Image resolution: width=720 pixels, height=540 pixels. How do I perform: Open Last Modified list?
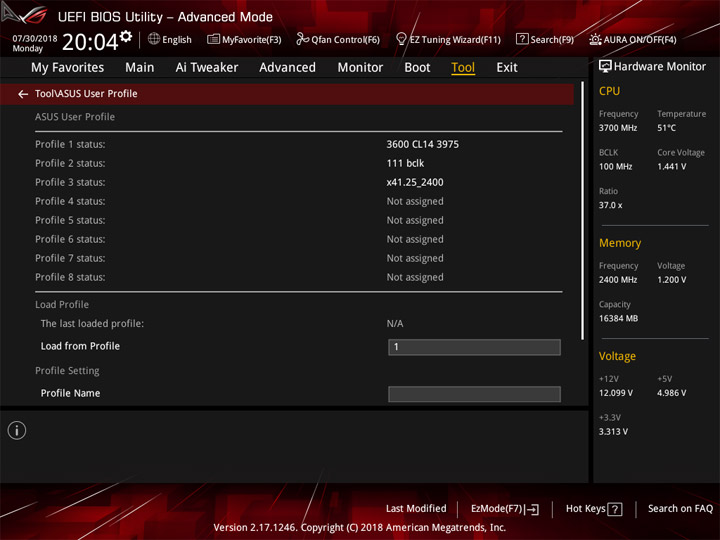[x=416, y=508]
